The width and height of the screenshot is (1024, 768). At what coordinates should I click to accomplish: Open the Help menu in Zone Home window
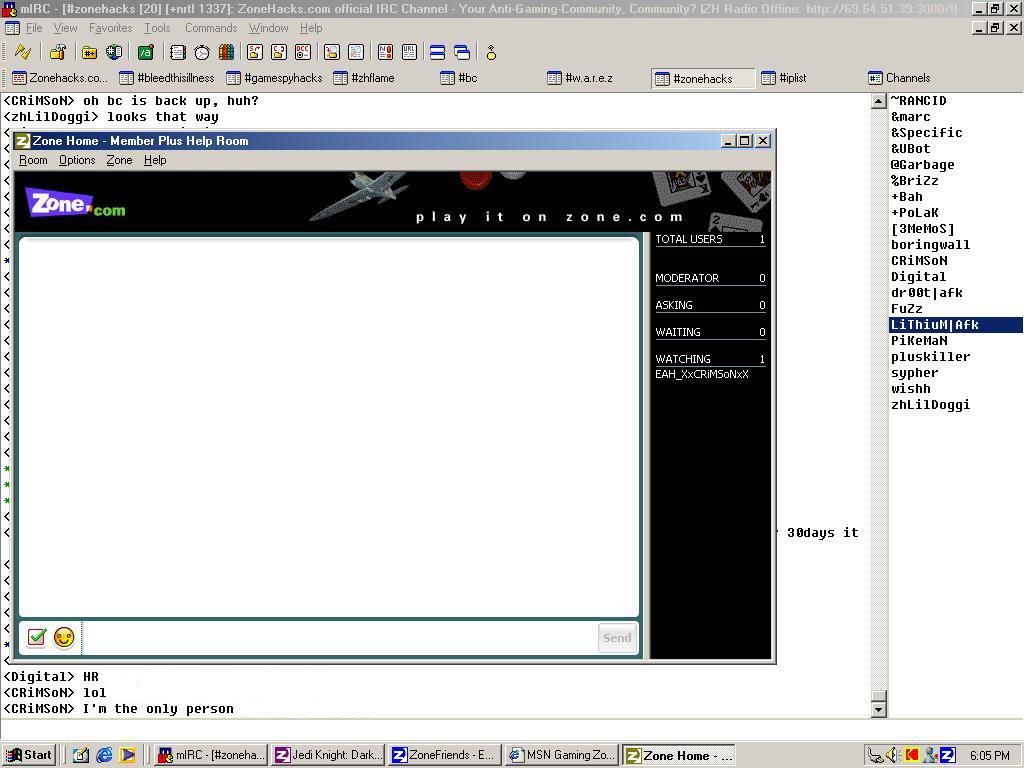[155, 160]
